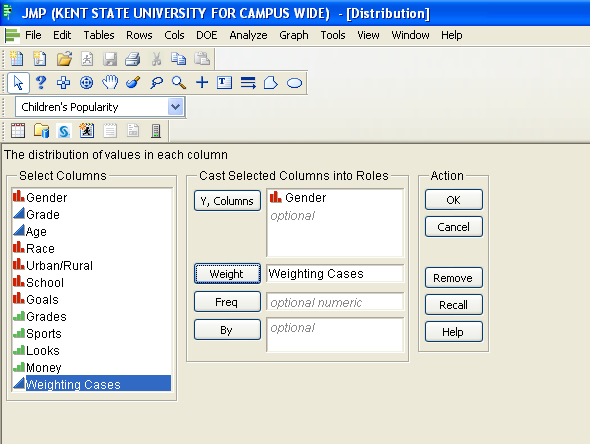Click the Weight role button

tap(227, 274)
